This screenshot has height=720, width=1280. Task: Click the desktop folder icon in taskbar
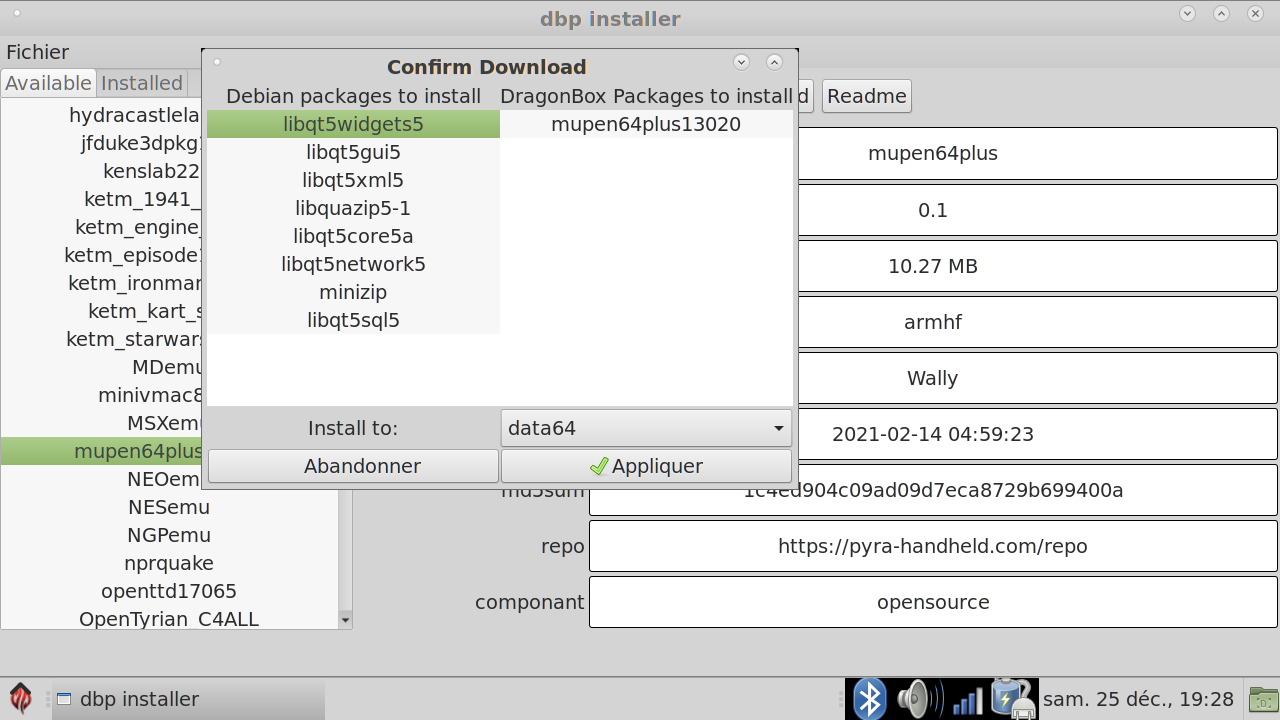1264,699
